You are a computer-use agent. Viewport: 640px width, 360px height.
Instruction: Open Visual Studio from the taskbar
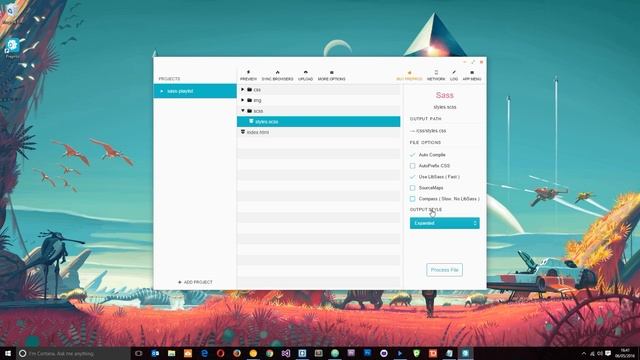coord(286,353)
